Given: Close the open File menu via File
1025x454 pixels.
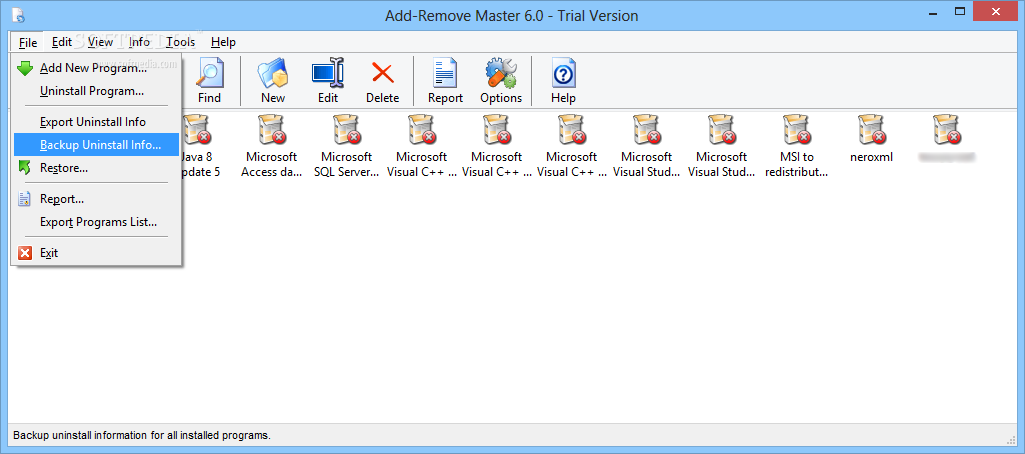Looking at the screenshot, I should 28,42.
